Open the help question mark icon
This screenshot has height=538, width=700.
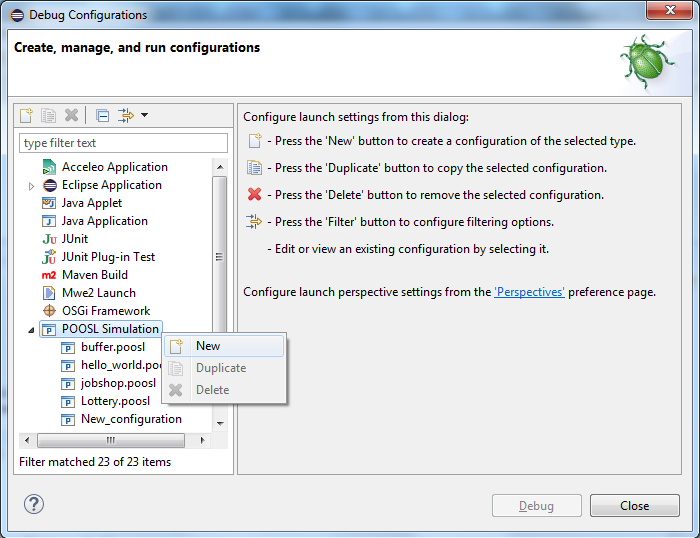(x=33, y=504)
